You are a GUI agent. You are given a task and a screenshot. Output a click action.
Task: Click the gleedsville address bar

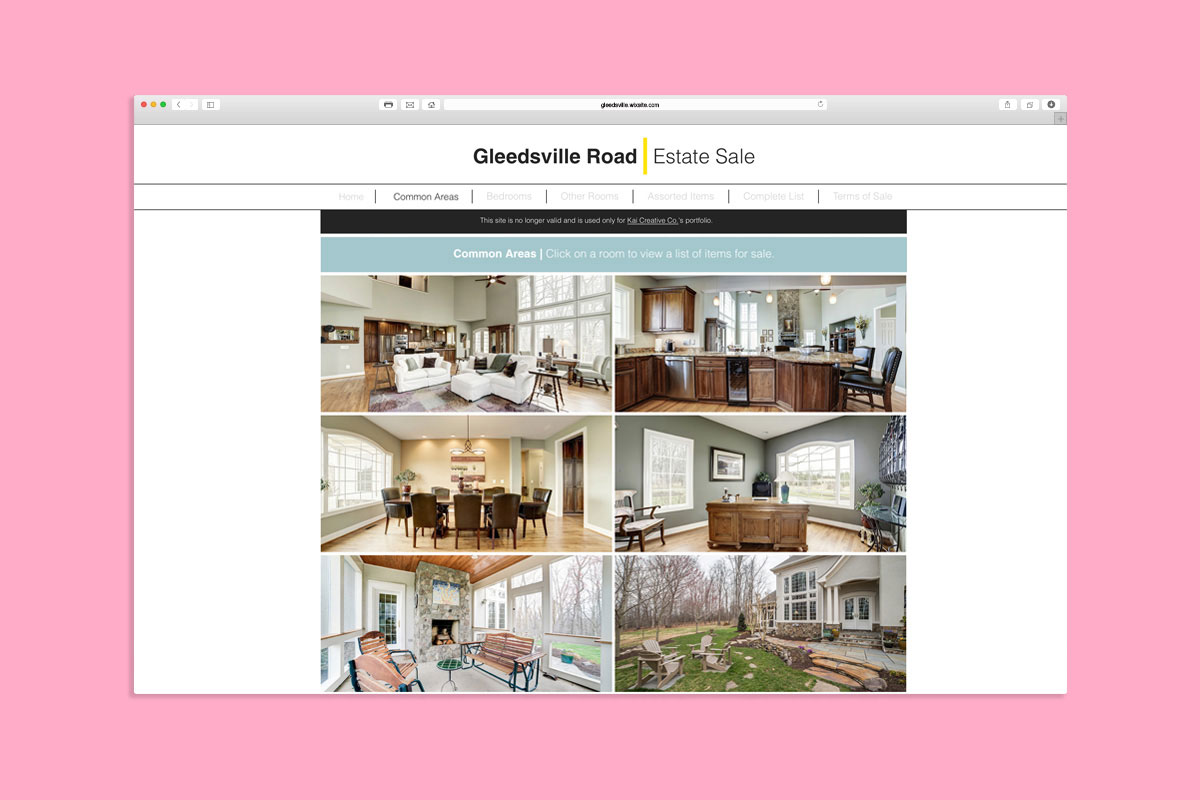tap(630, 105)
